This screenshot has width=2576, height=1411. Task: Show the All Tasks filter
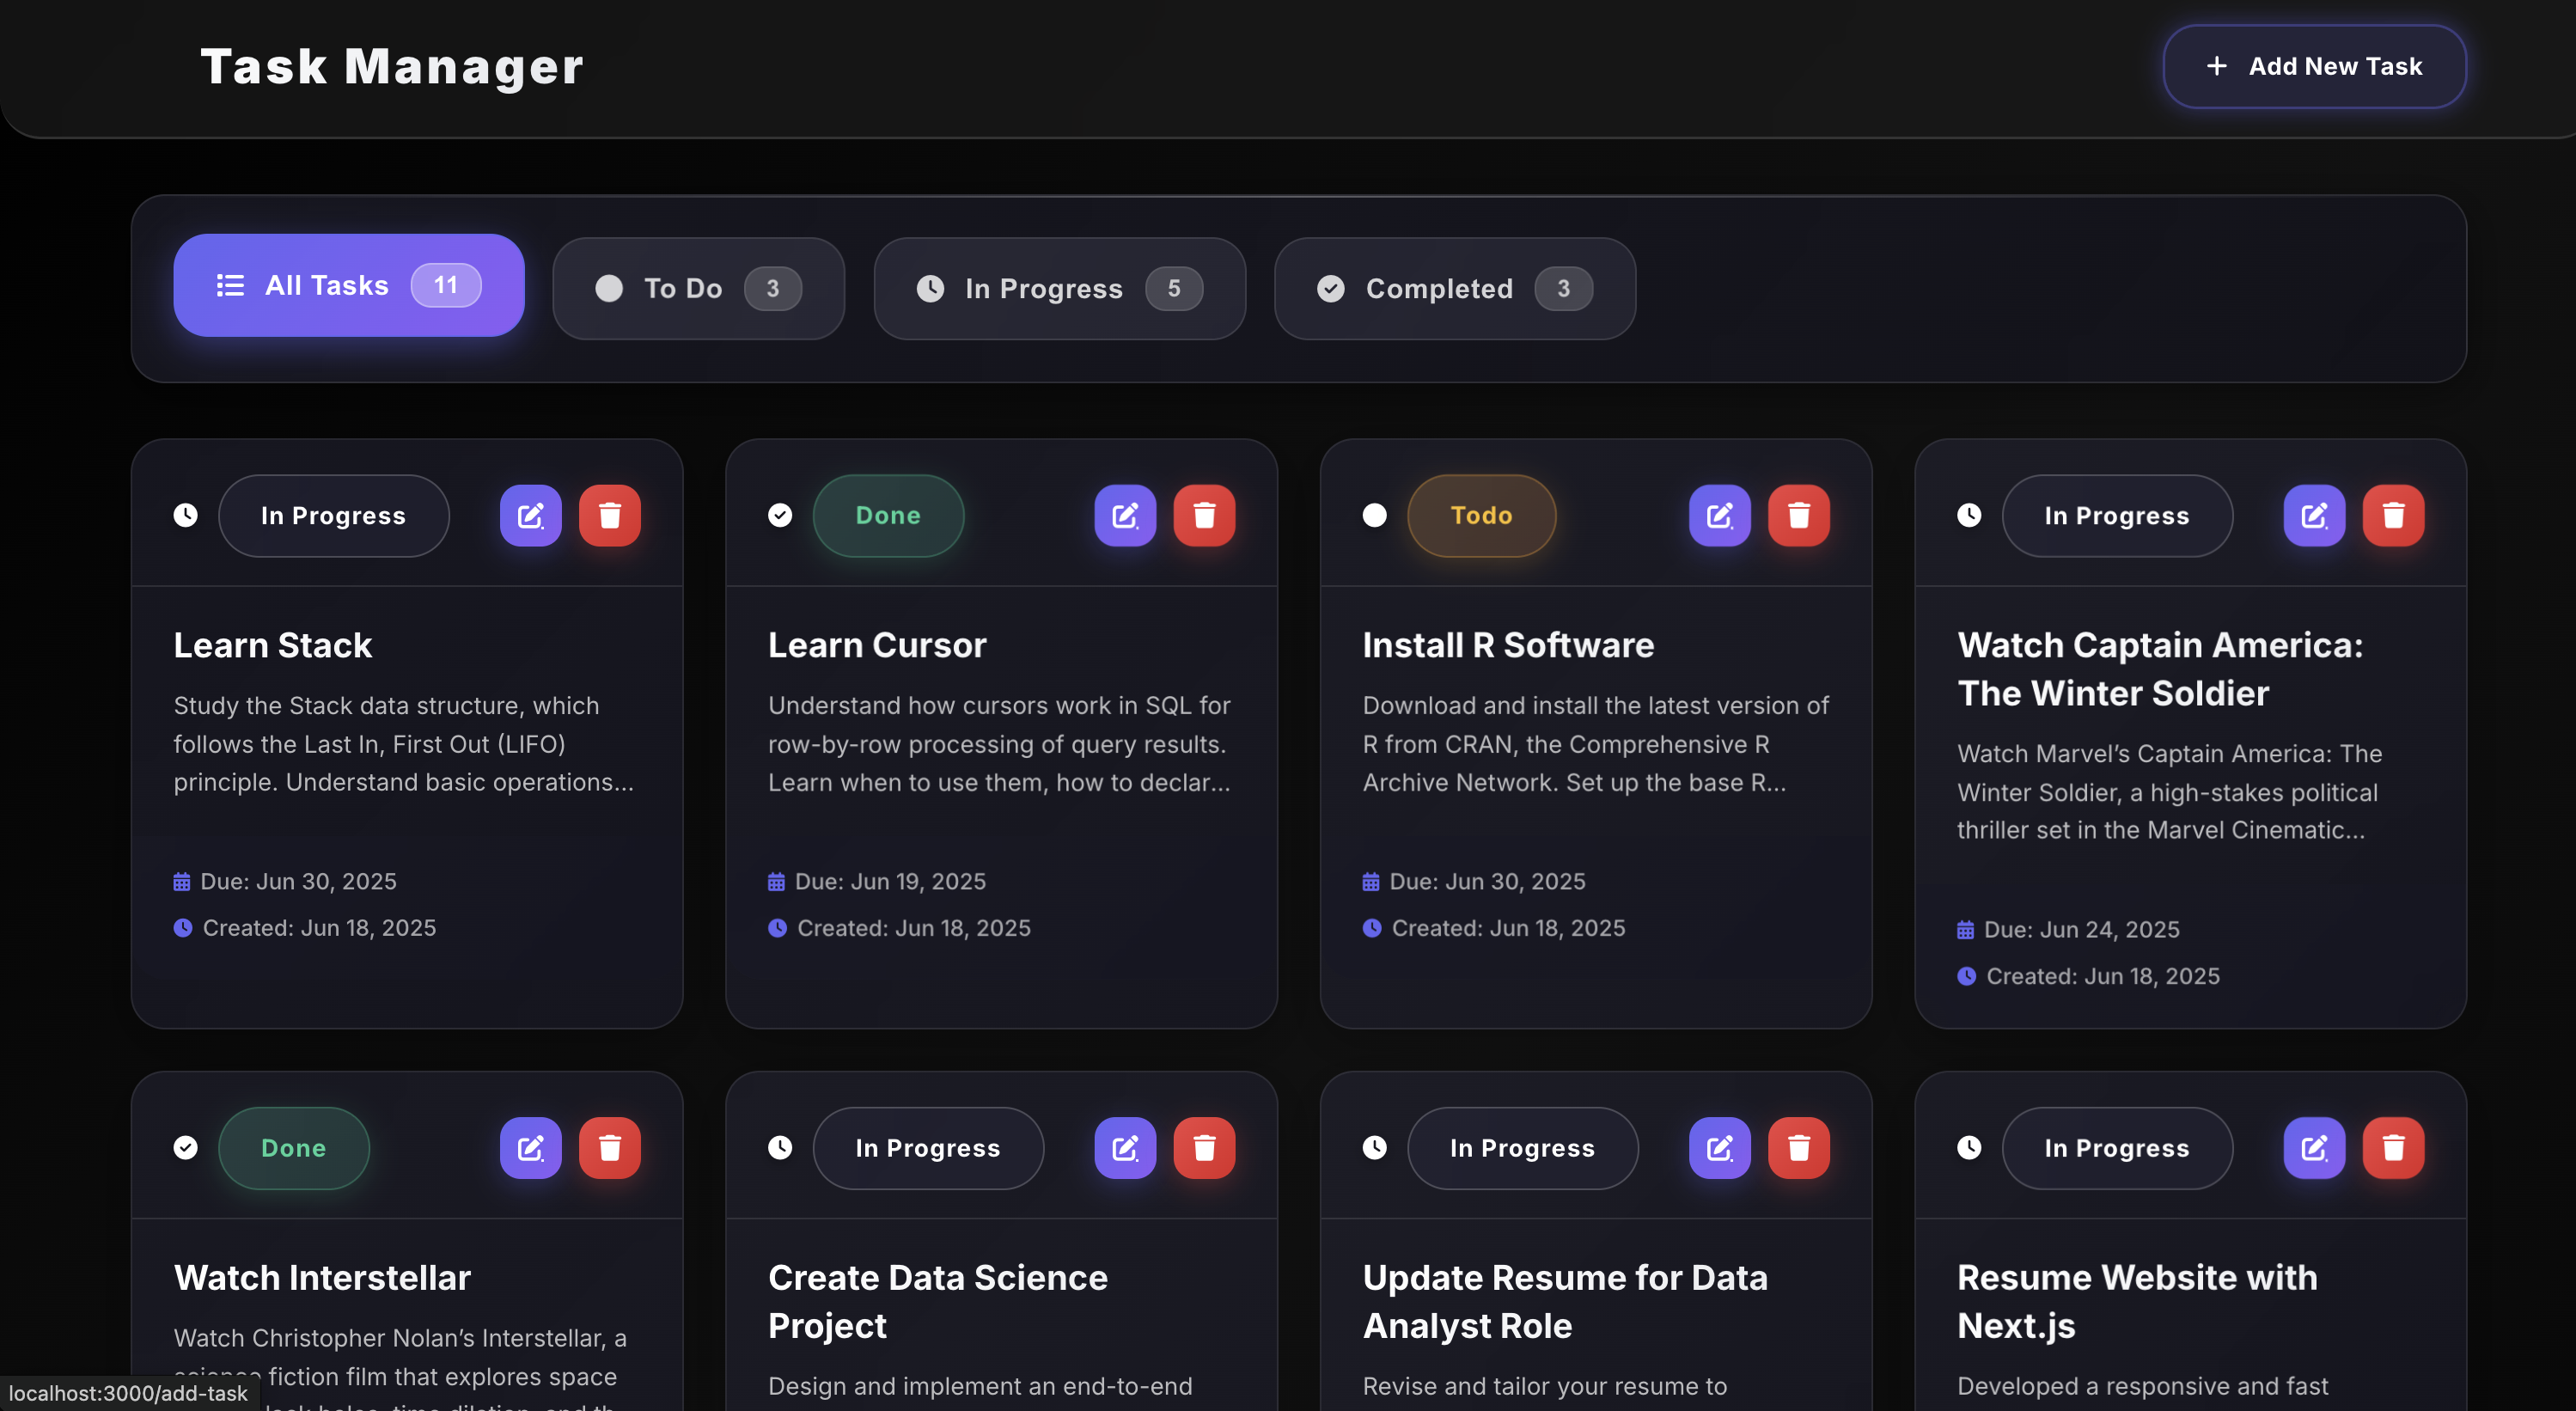tap(348, 286)
